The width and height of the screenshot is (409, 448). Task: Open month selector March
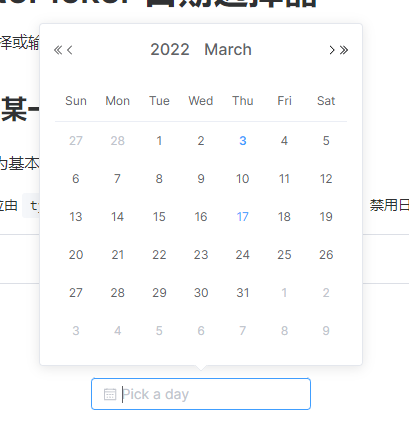228,50
